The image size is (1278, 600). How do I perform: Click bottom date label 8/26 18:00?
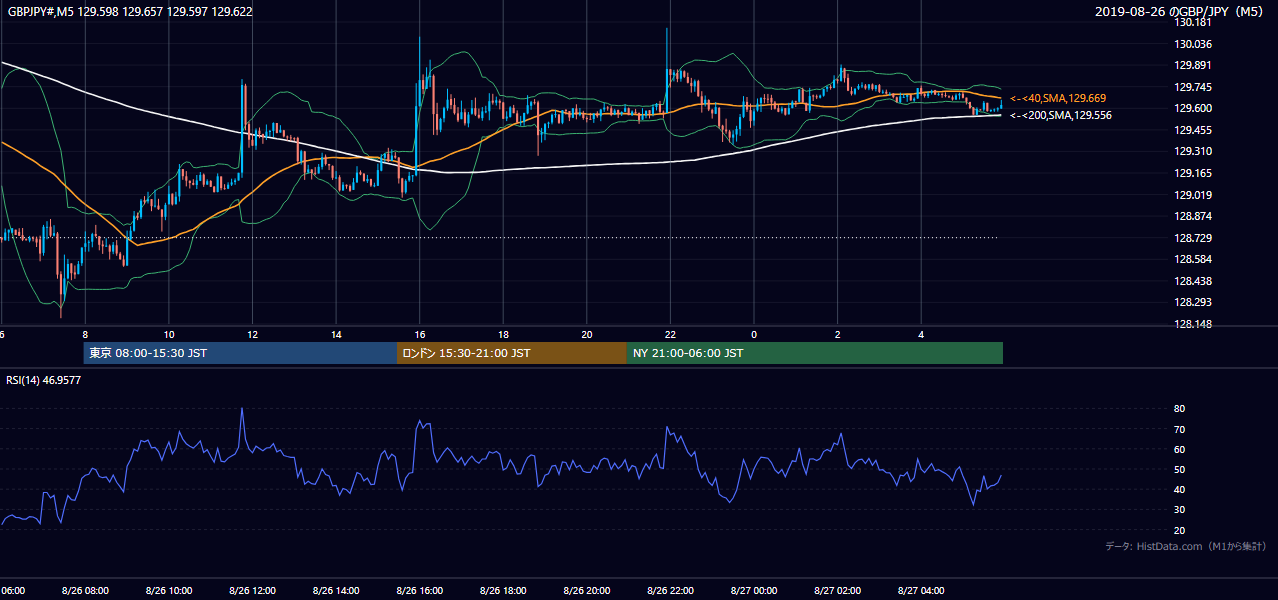point(502,591)
